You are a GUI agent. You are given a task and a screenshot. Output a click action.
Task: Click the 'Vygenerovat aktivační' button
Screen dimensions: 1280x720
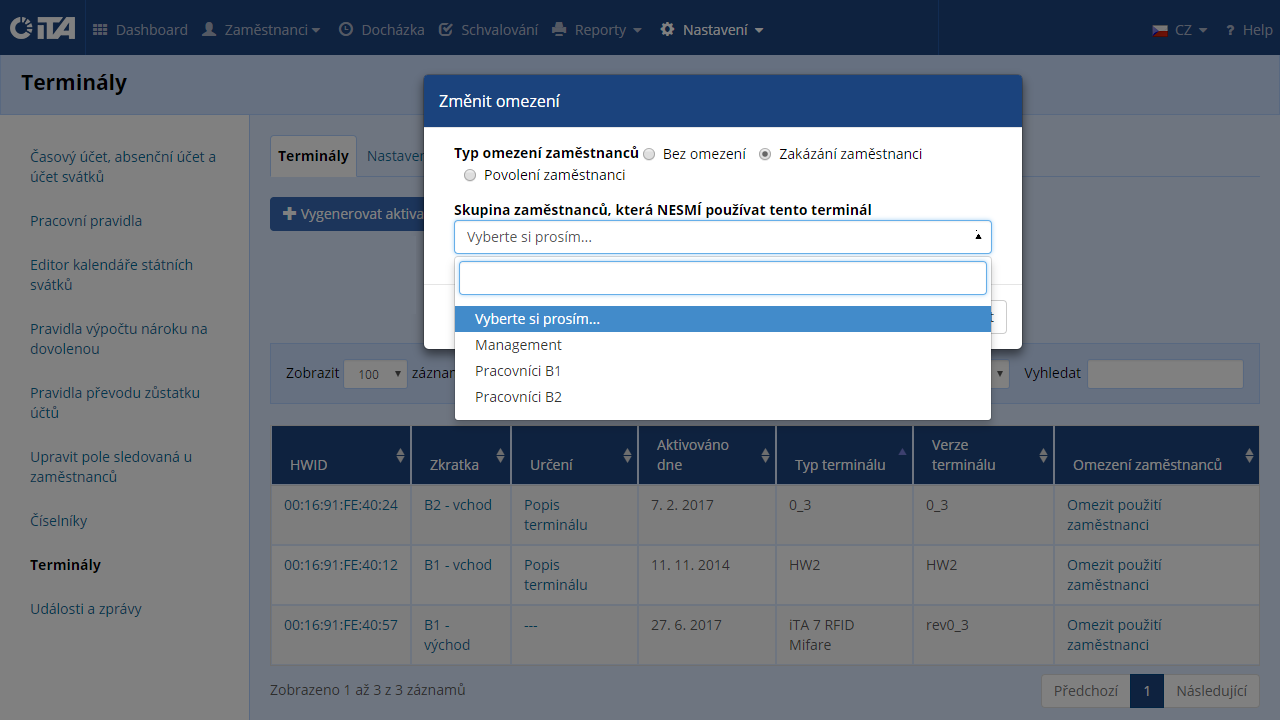345,214
